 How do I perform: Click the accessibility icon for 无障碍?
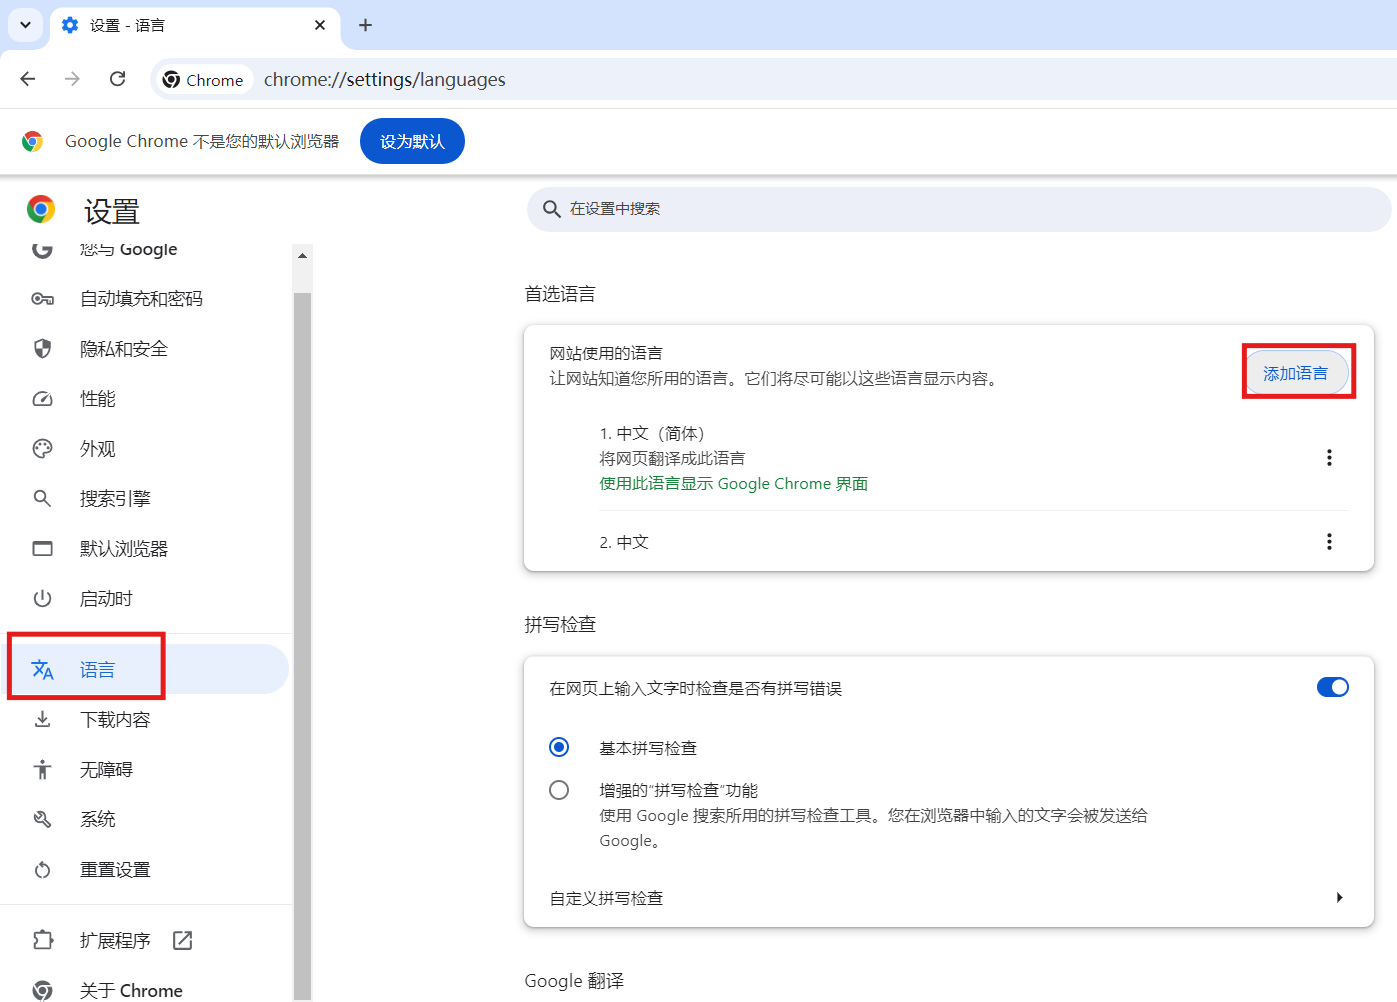pyautogui.click(x=42, y=769)
